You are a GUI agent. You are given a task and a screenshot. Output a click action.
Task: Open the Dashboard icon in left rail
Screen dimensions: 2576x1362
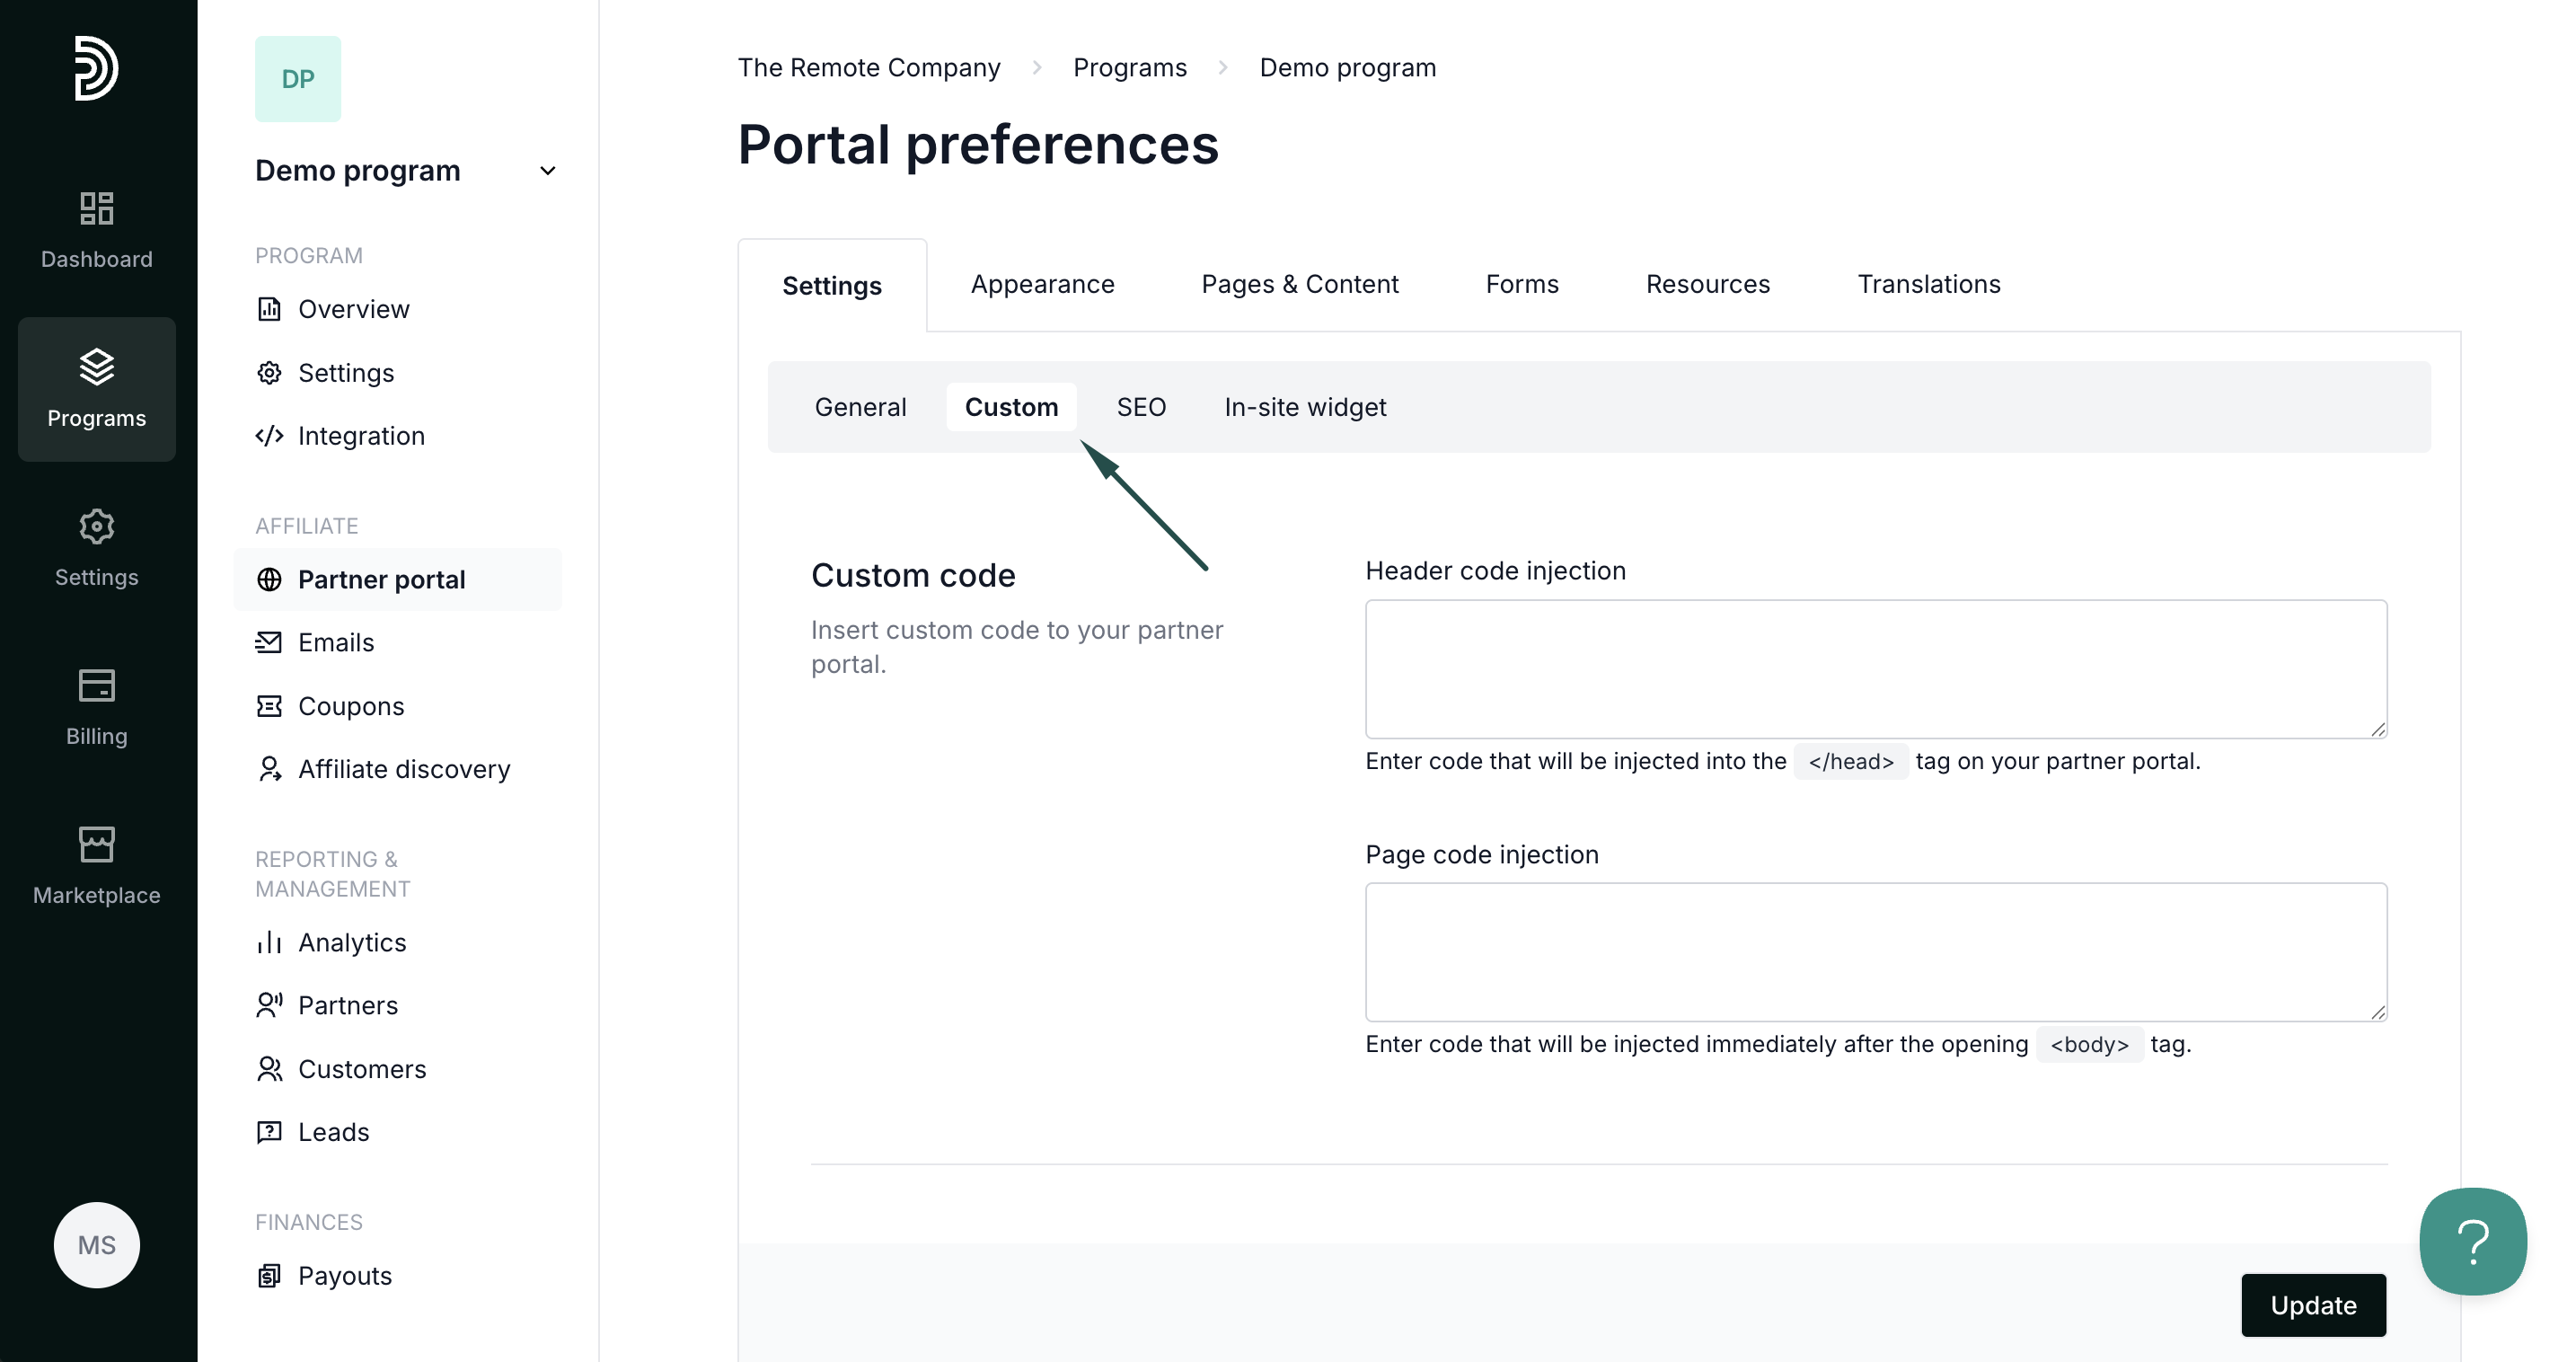[x=96, y=209]
